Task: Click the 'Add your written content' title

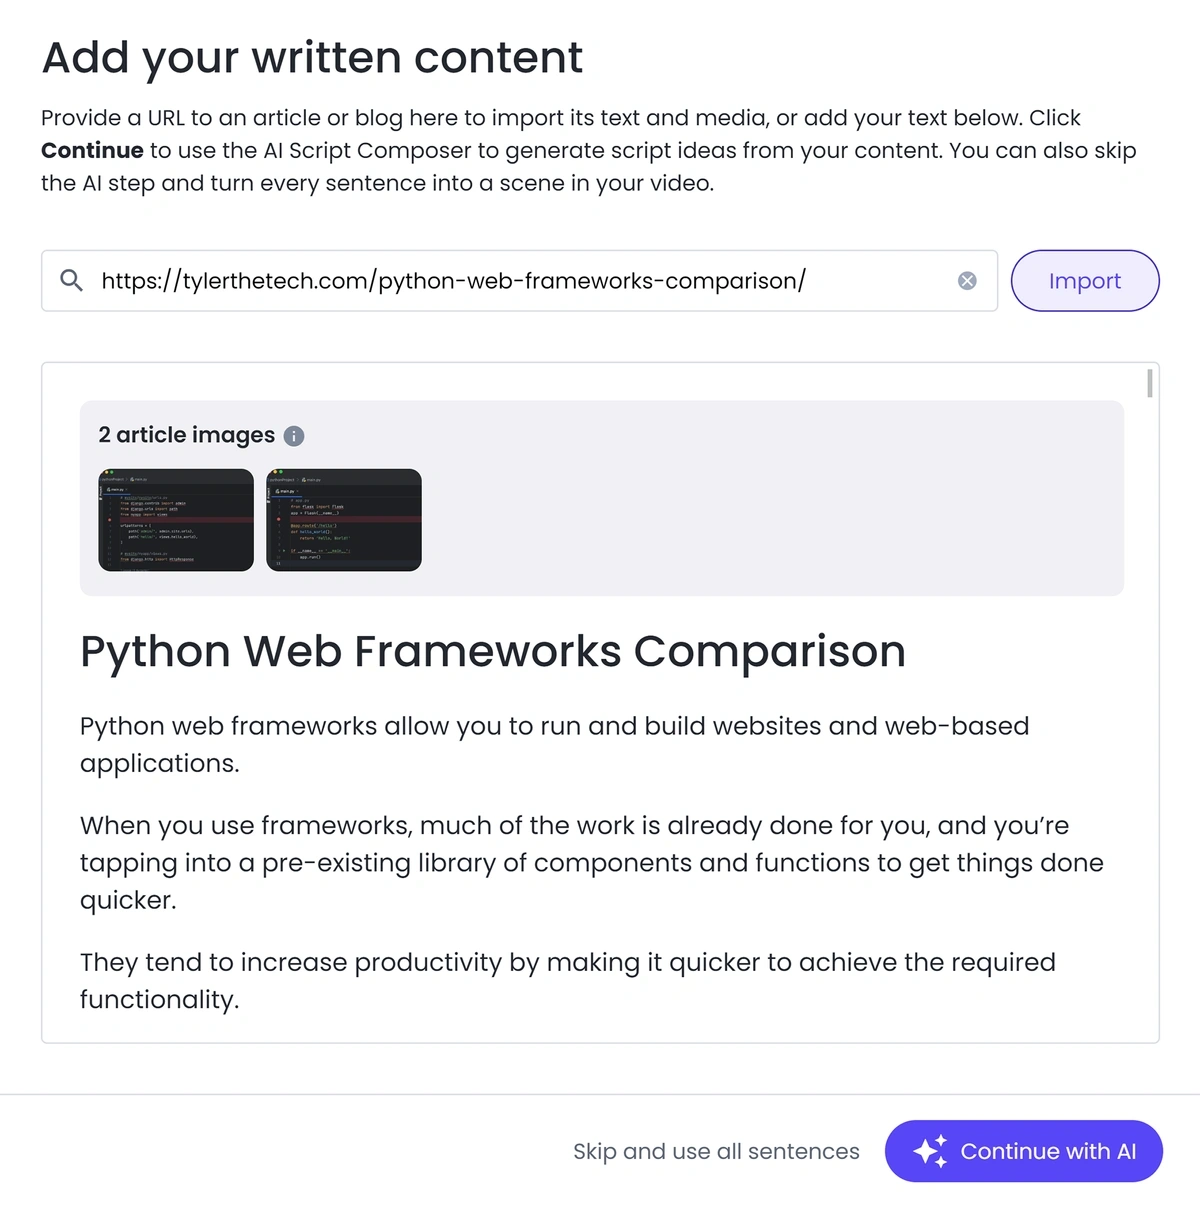Action: coord(312,58)
